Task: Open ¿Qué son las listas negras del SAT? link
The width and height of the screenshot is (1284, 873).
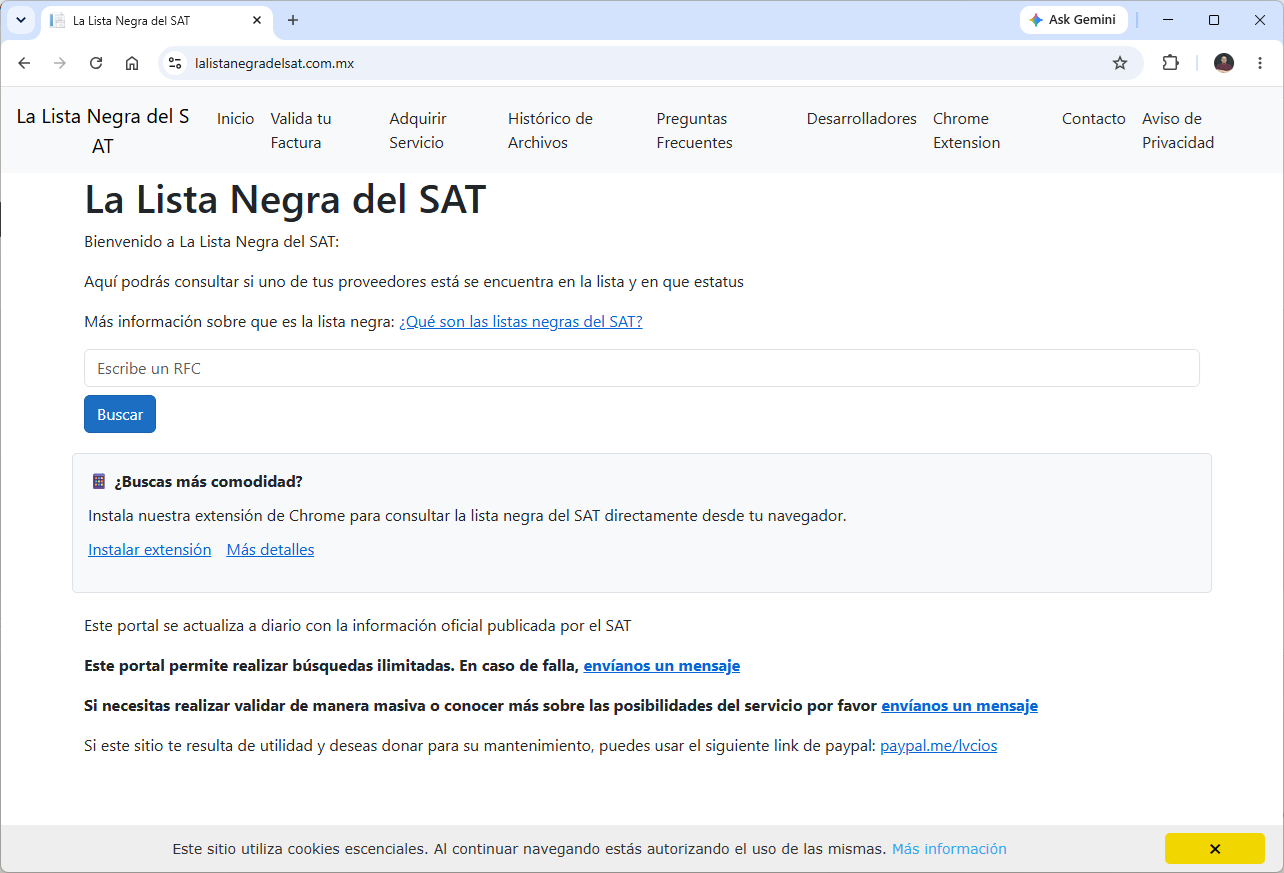Action: coord(520,321)
